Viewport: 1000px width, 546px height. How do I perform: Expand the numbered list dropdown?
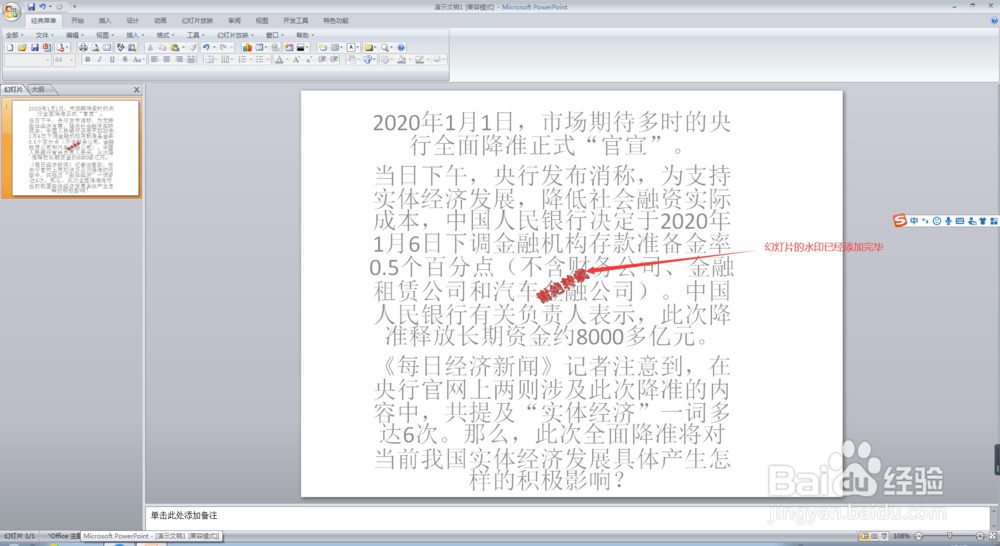(x=251, y=59)
